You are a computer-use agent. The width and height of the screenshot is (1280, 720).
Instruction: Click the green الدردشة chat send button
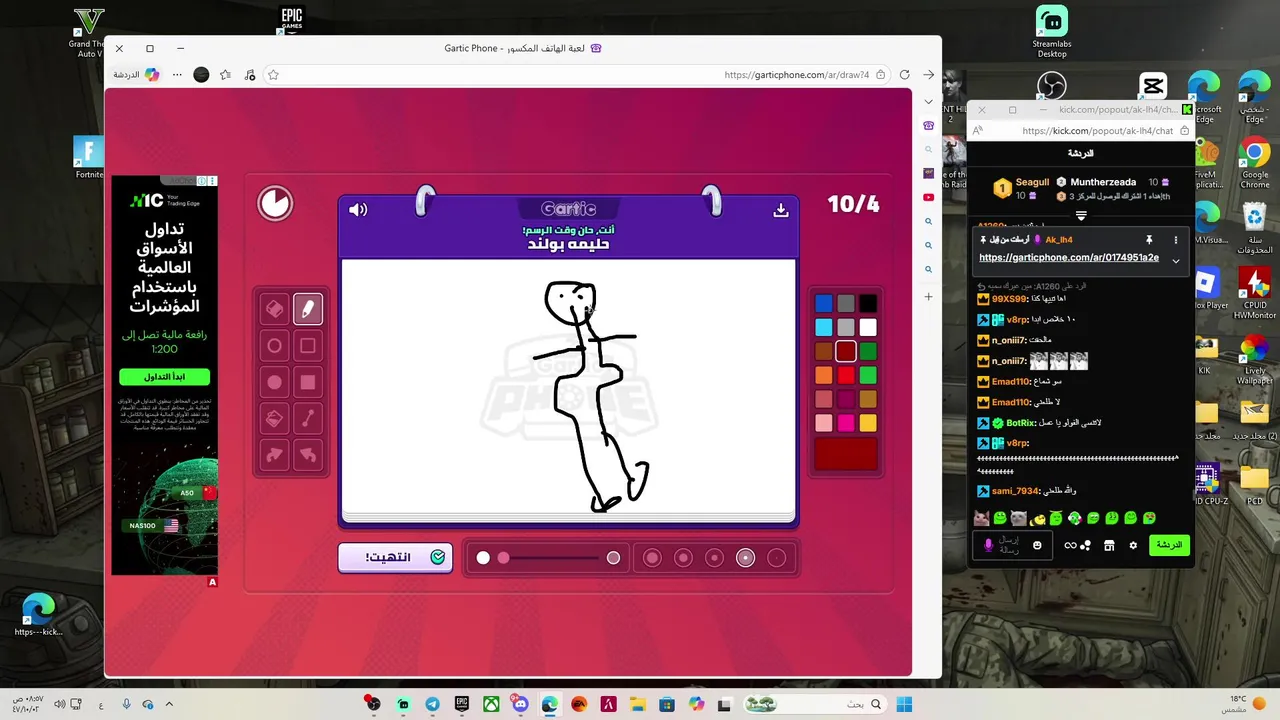[1168, 545]
